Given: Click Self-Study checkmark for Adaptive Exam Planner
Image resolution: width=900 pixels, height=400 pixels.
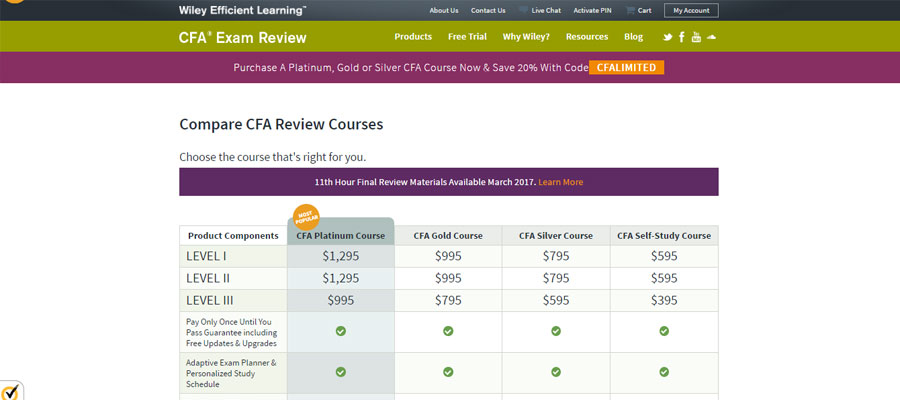Looking at the screenshot, I should (x=664, y=372).
